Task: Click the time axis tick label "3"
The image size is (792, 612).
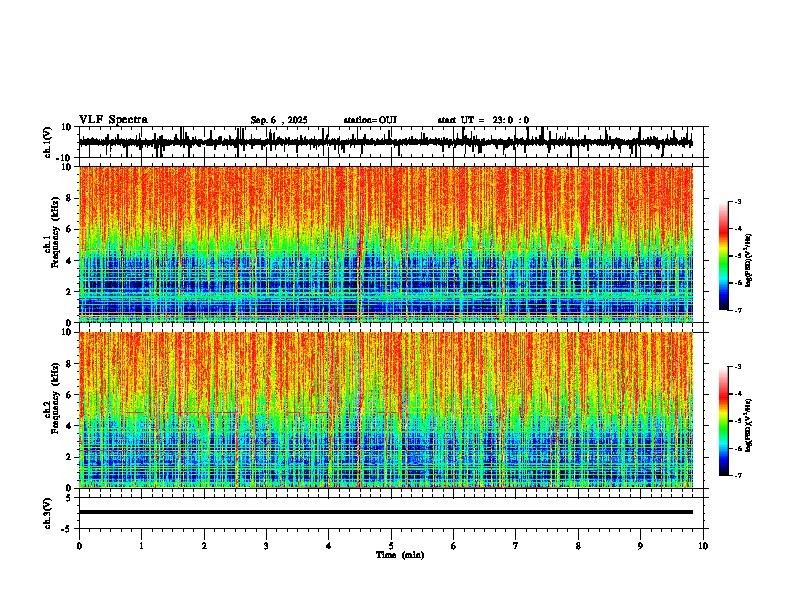Action: [266, 546]
